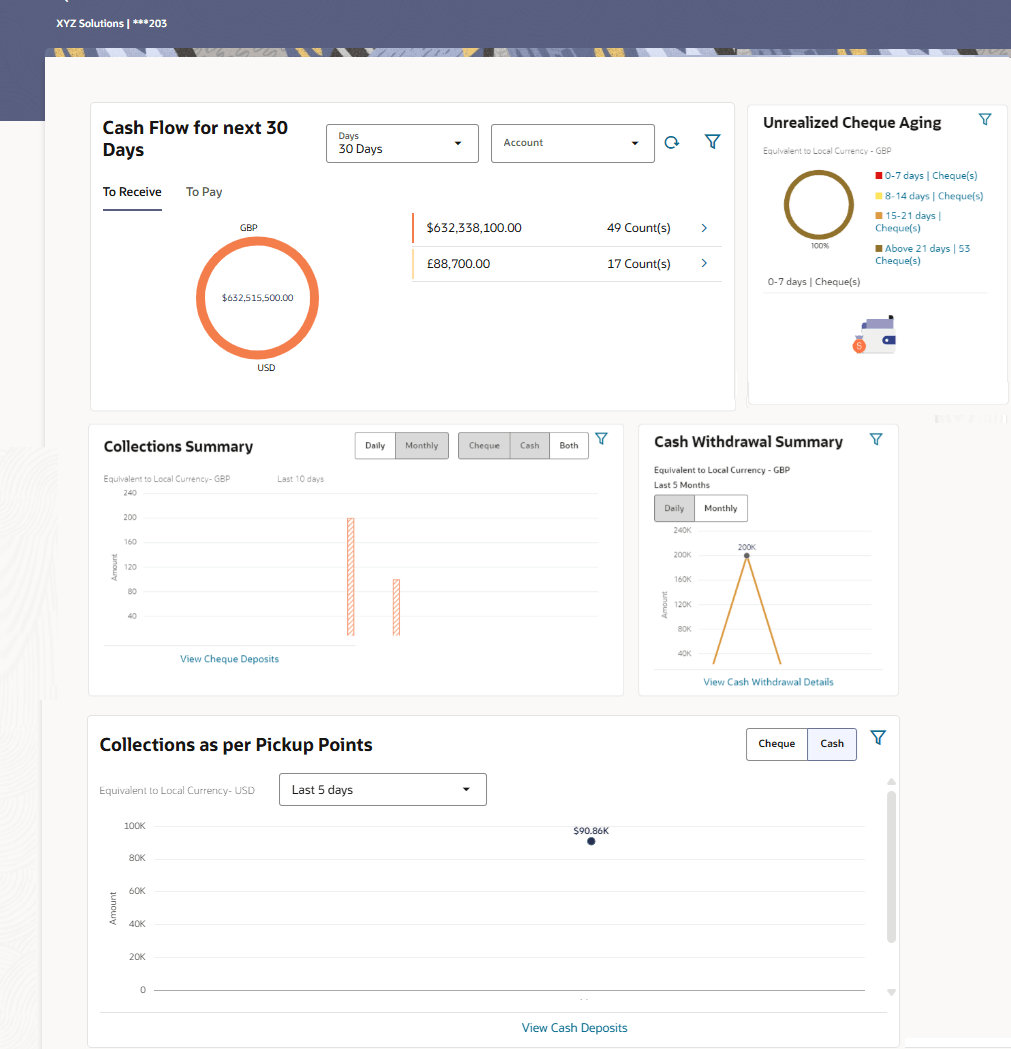Select Monthly in Cash Withdrawal Summary

click(x=721, y=508)
